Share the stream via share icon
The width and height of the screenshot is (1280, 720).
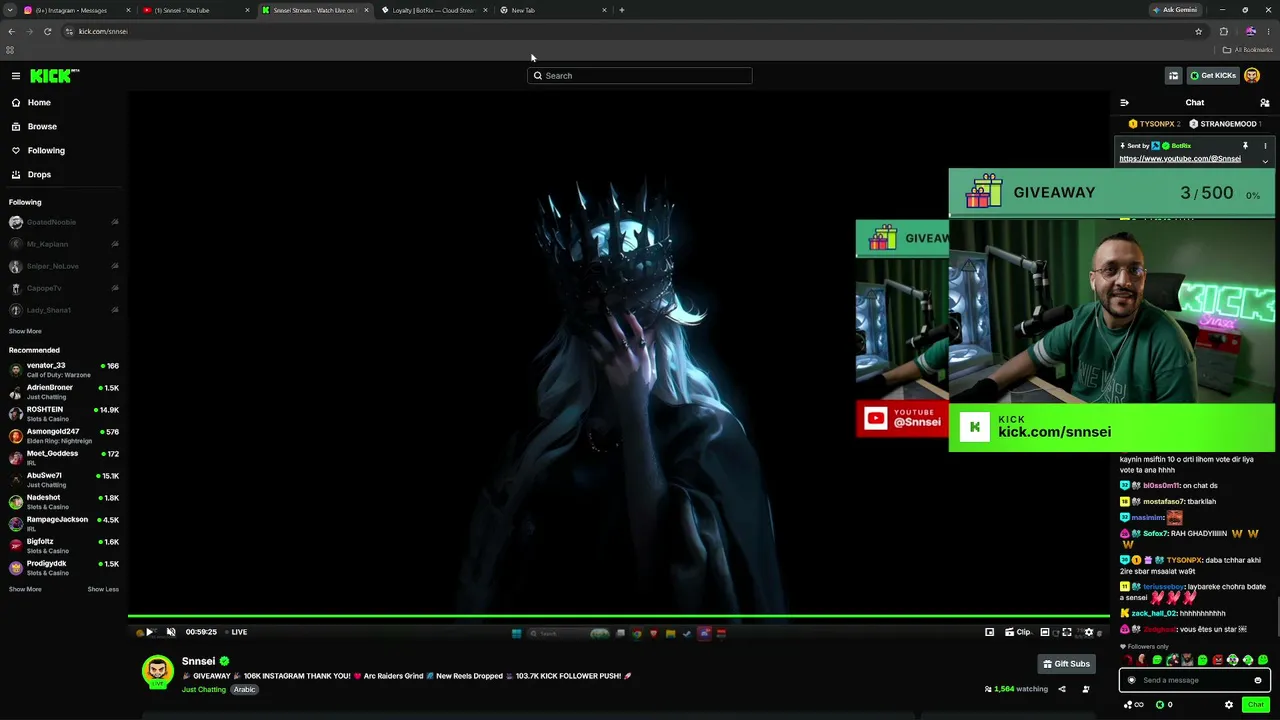tap(1062, 689)
